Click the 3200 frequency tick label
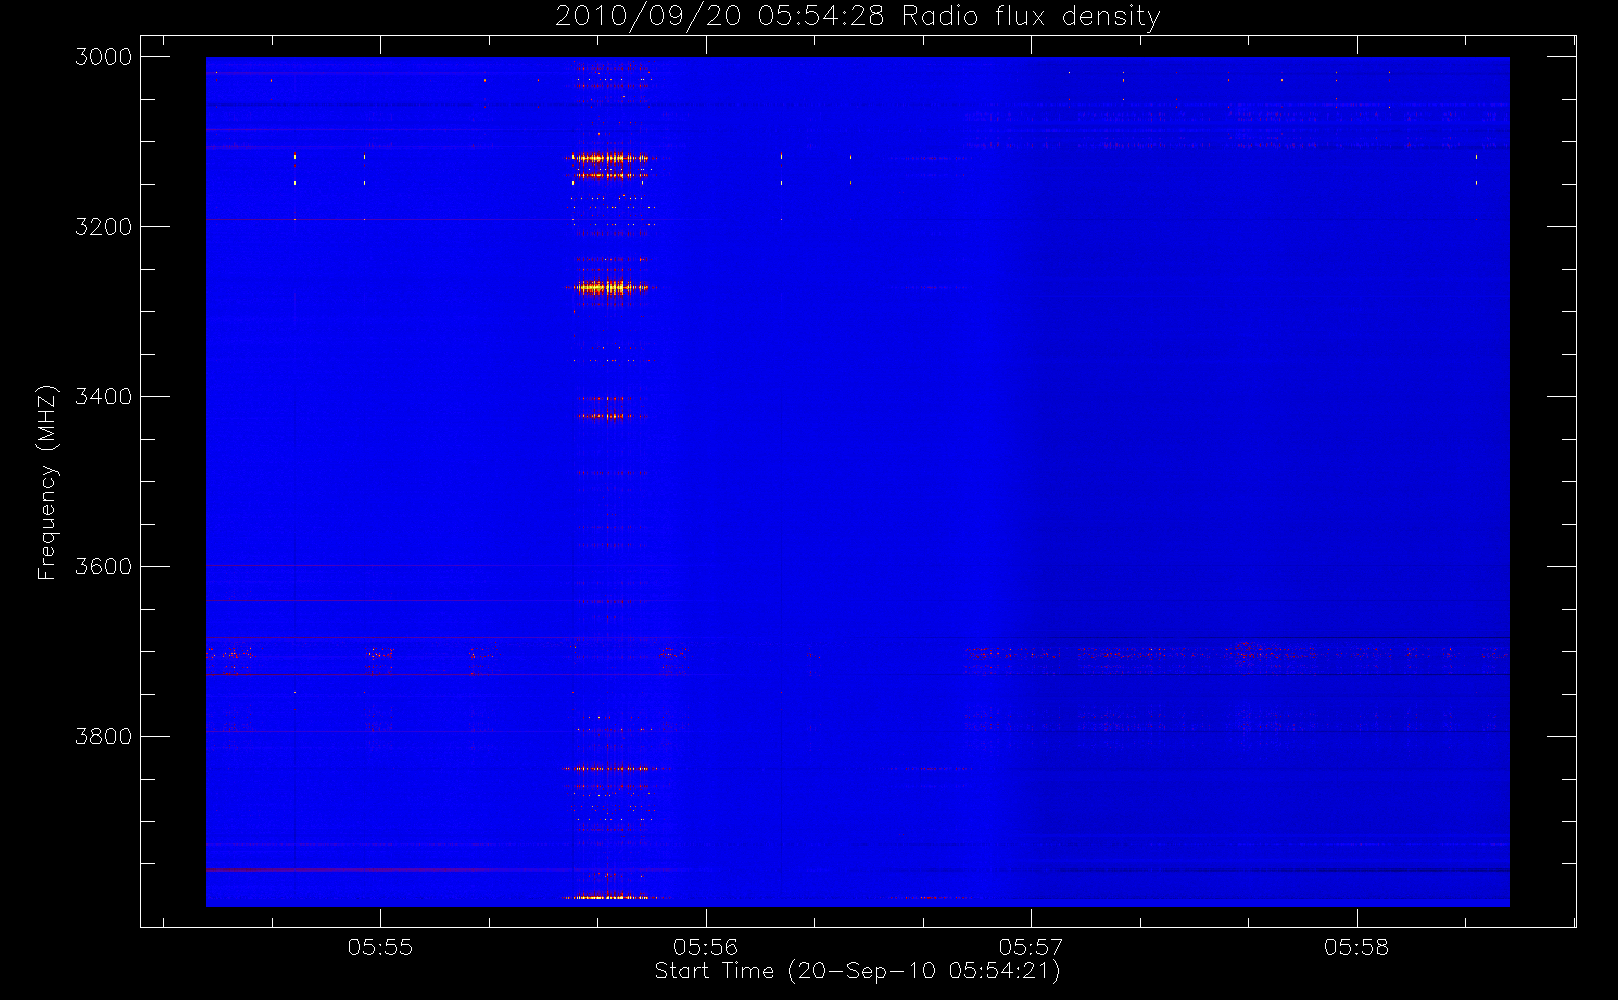This screenshot has height=1000, width=1618. click(104, 227)
